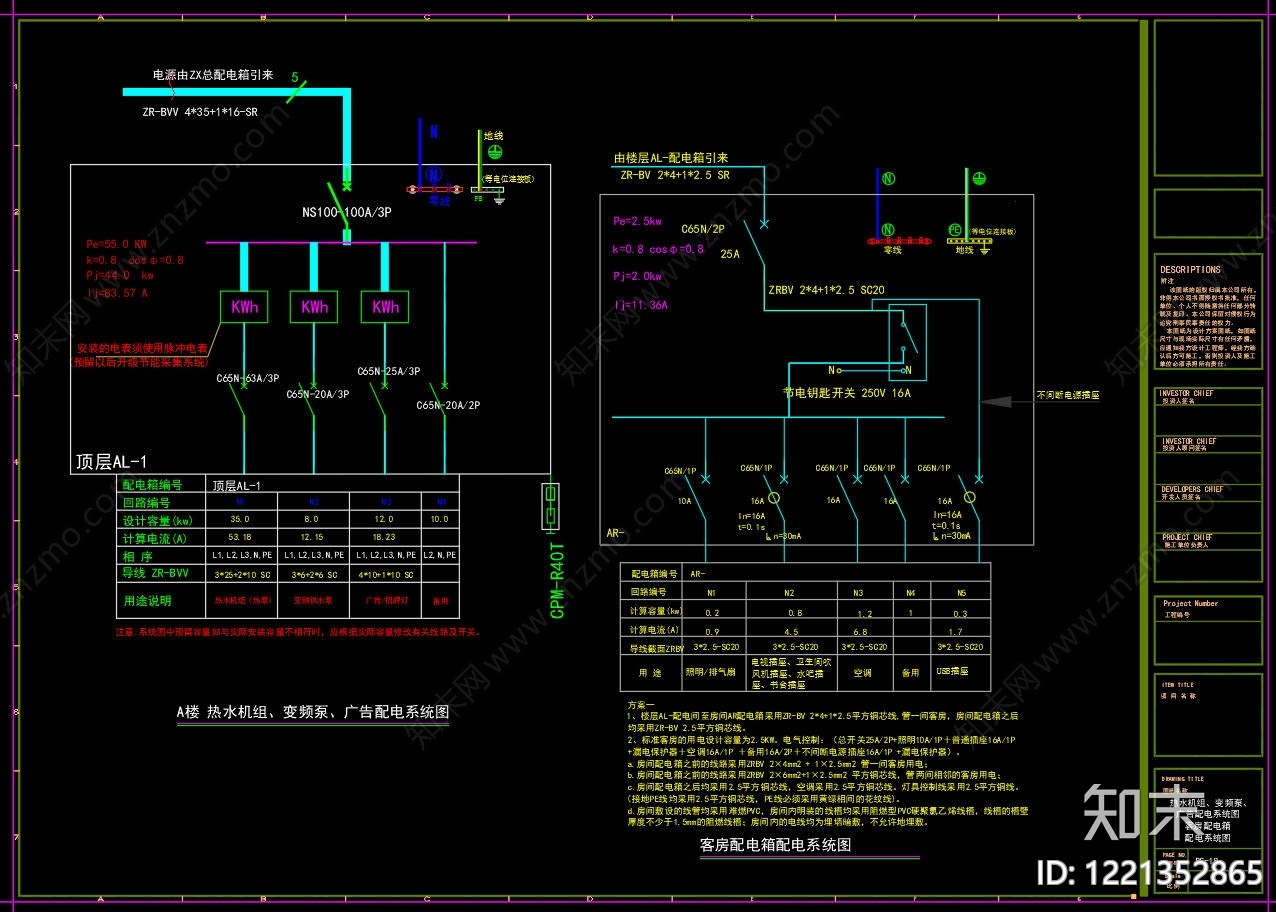Select the cable label 'ZR-BVV 4*35+1*16-SR'
Viewport: 1276px width, 912px height.
click(x=200, y=113)
